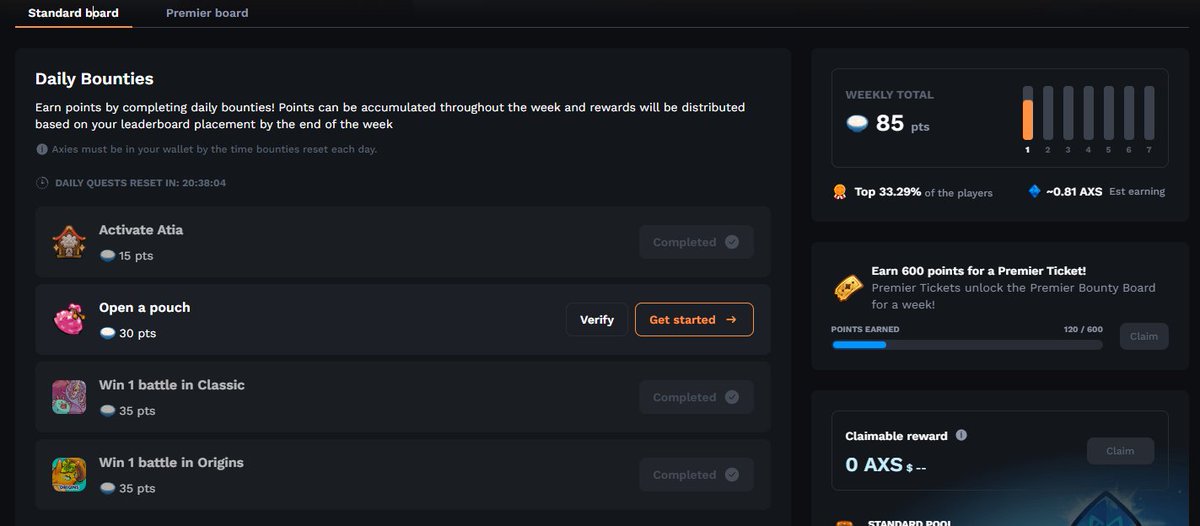The height and width of the screenshot is (526, 1200).
Task: Select day 5 bar in weekly chart
Action: point(1108,113)
